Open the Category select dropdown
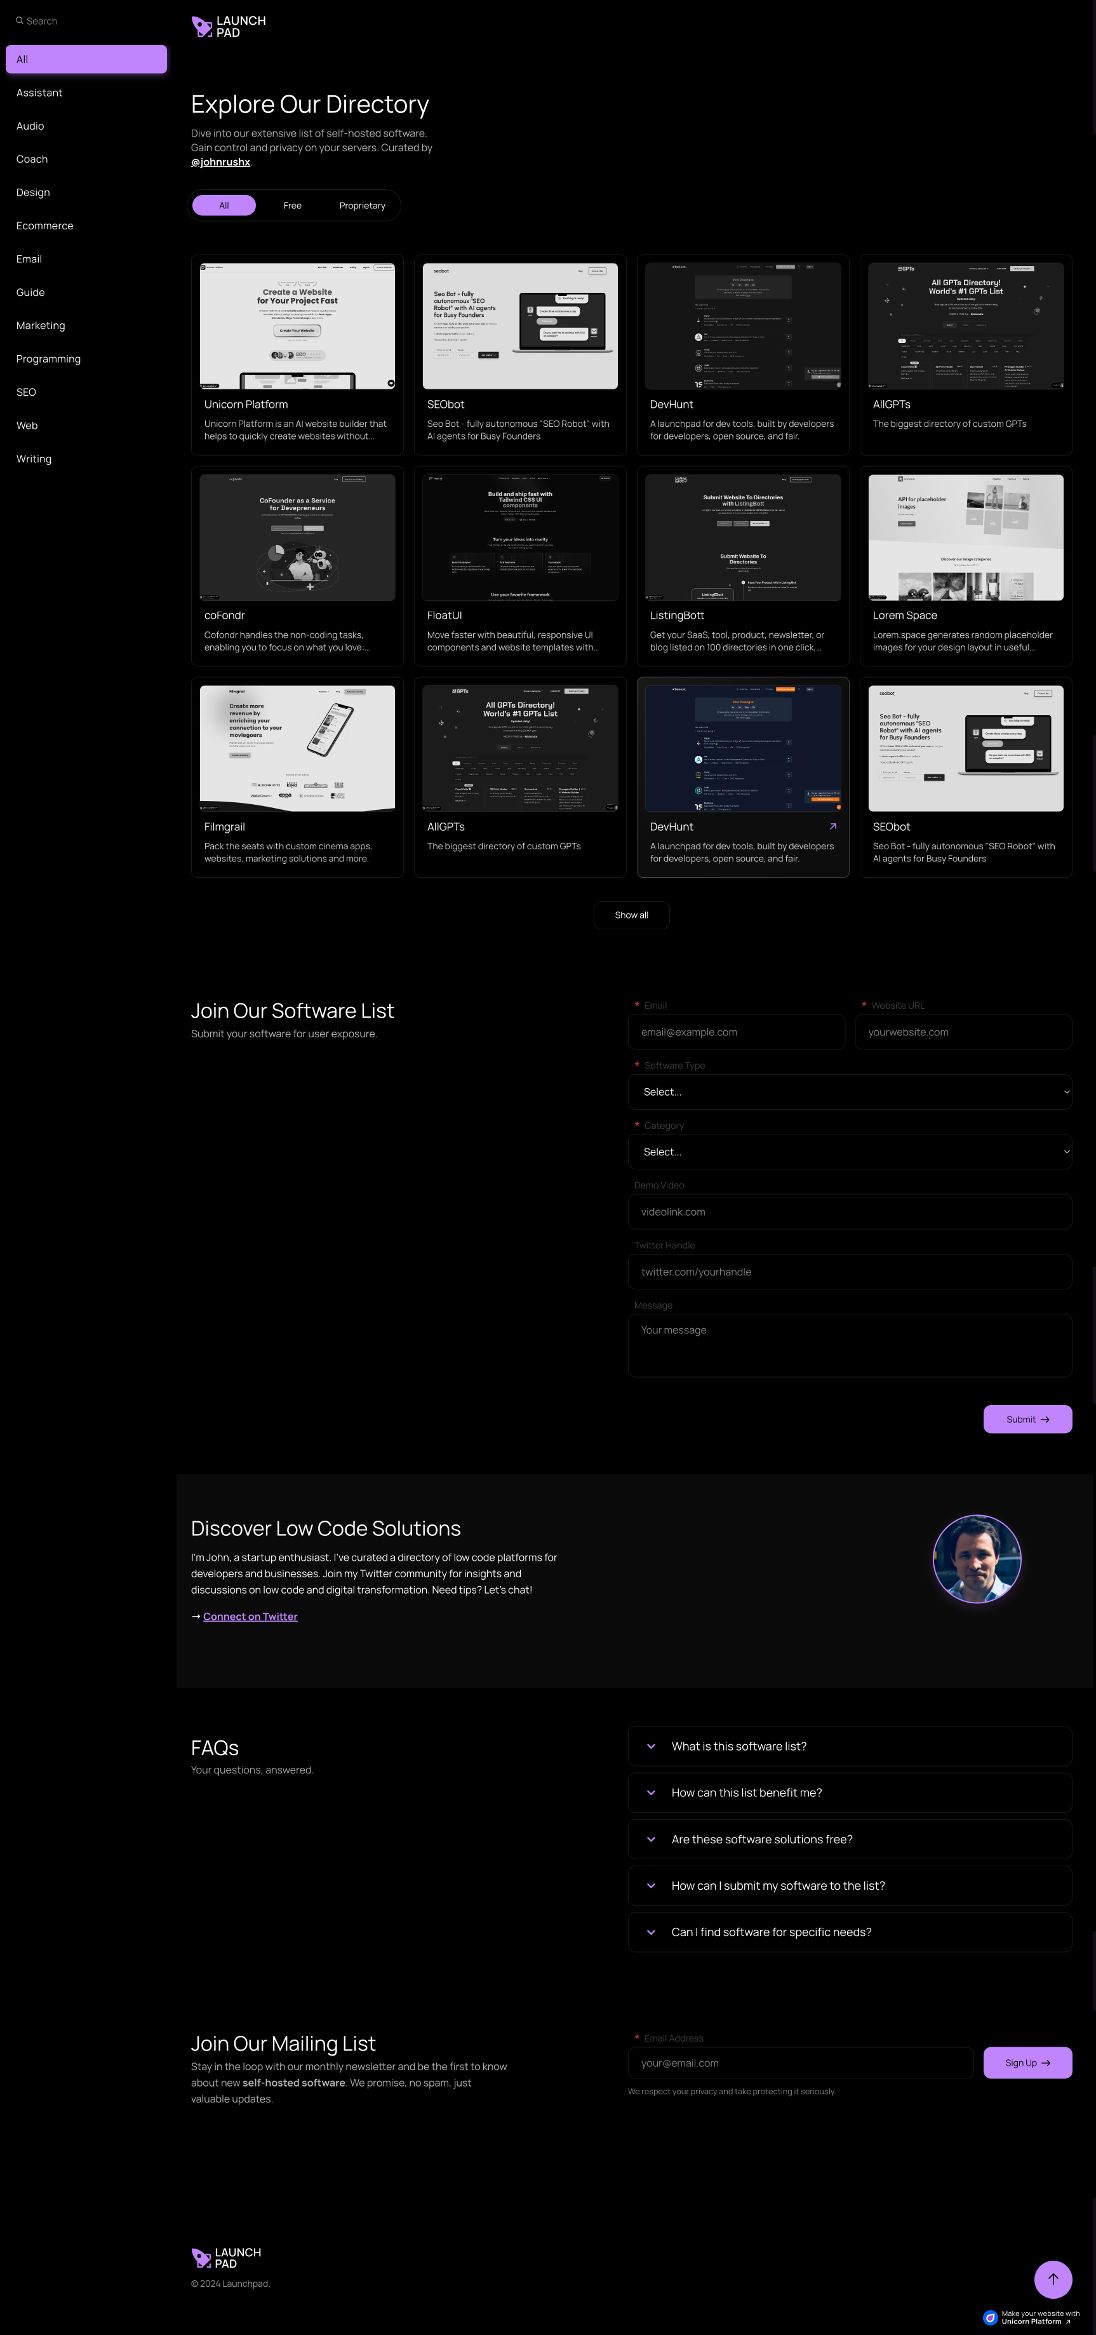The width and height of the screenshot is (1096, 2335). click(850, 1152)
